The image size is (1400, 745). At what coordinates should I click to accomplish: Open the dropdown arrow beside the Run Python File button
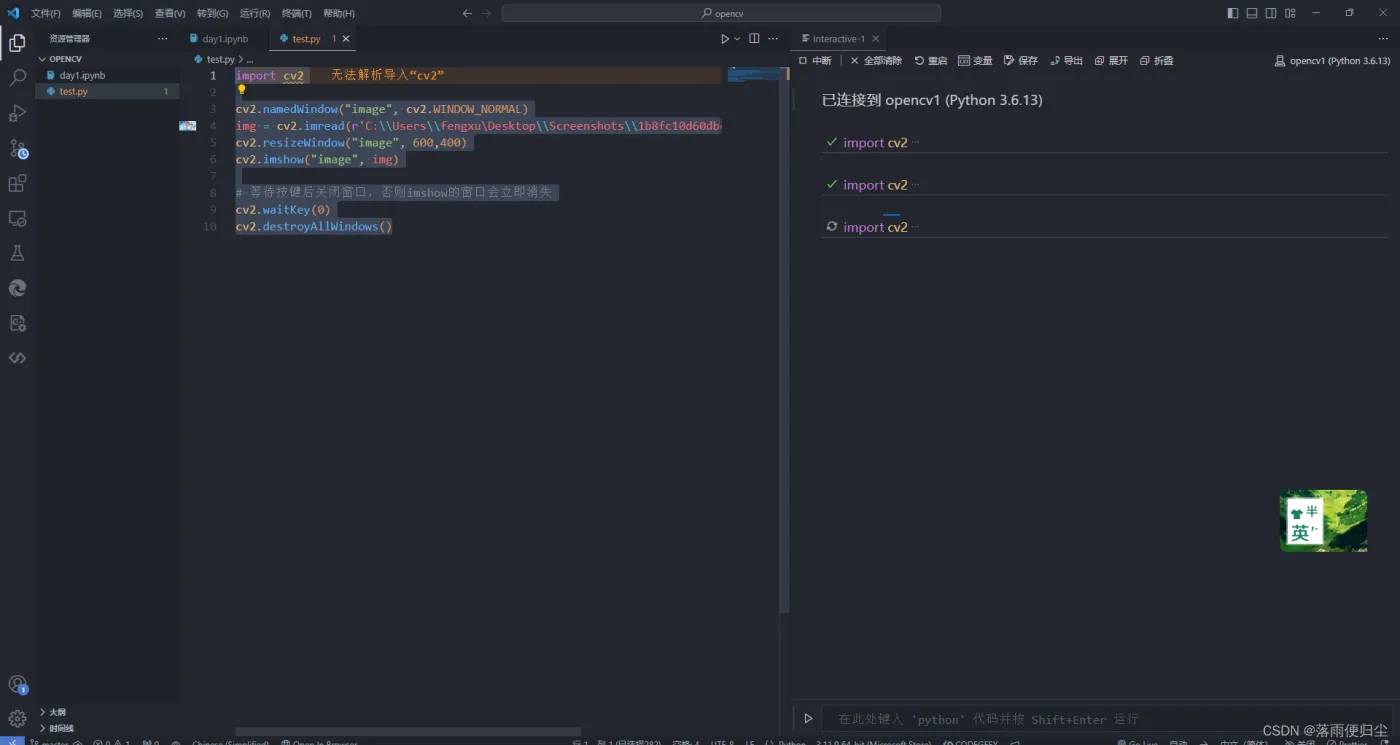click(x=738, y=39)
